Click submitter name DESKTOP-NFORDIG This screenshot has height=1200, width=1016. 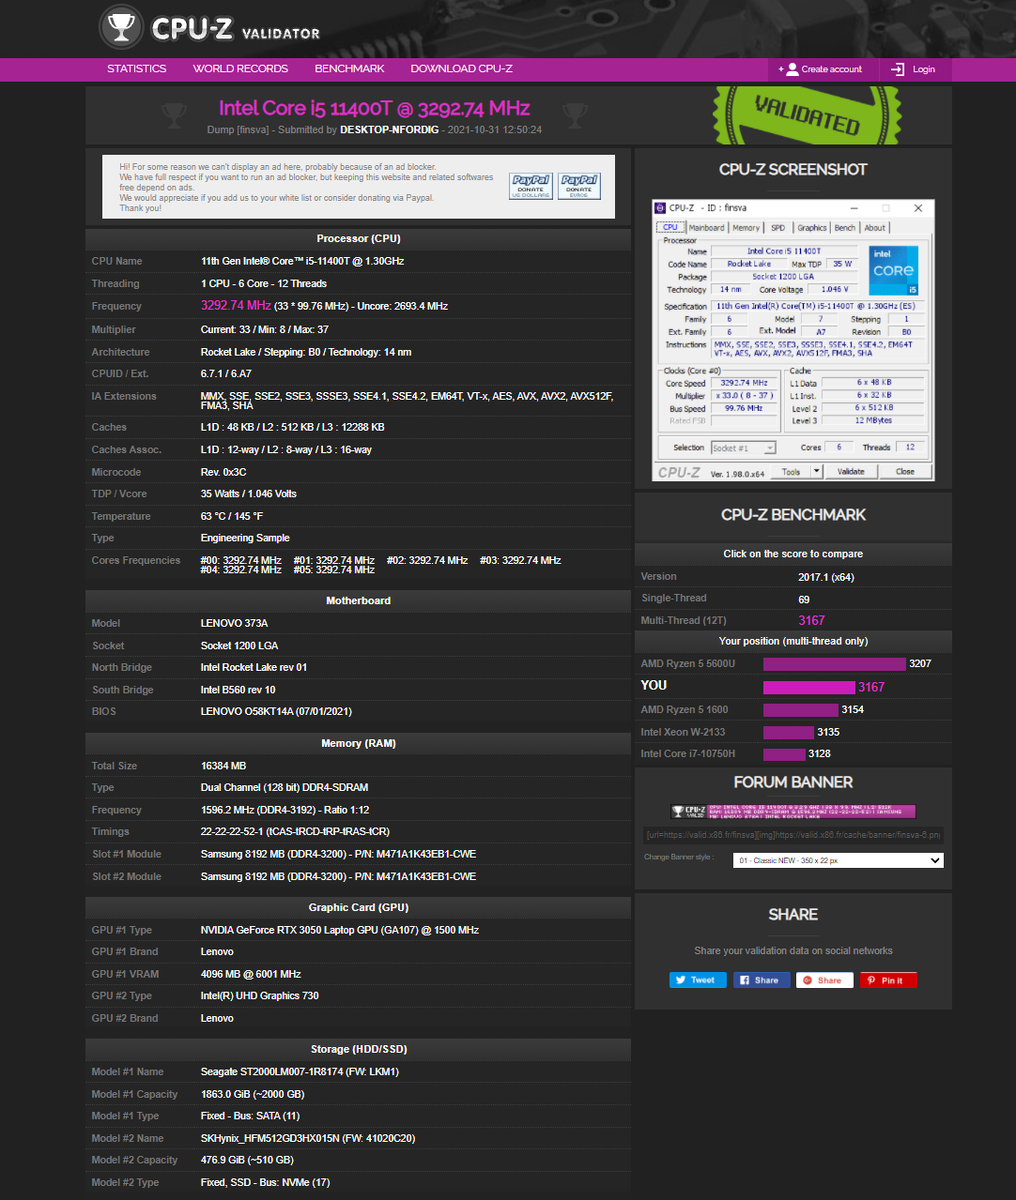tap(391, 130)
